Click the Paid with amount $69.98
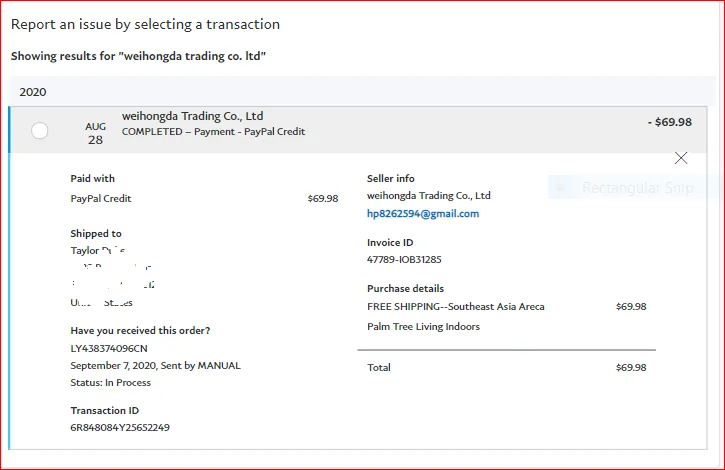The height and width of the screenshot is (470, 725). click(323, 198)
